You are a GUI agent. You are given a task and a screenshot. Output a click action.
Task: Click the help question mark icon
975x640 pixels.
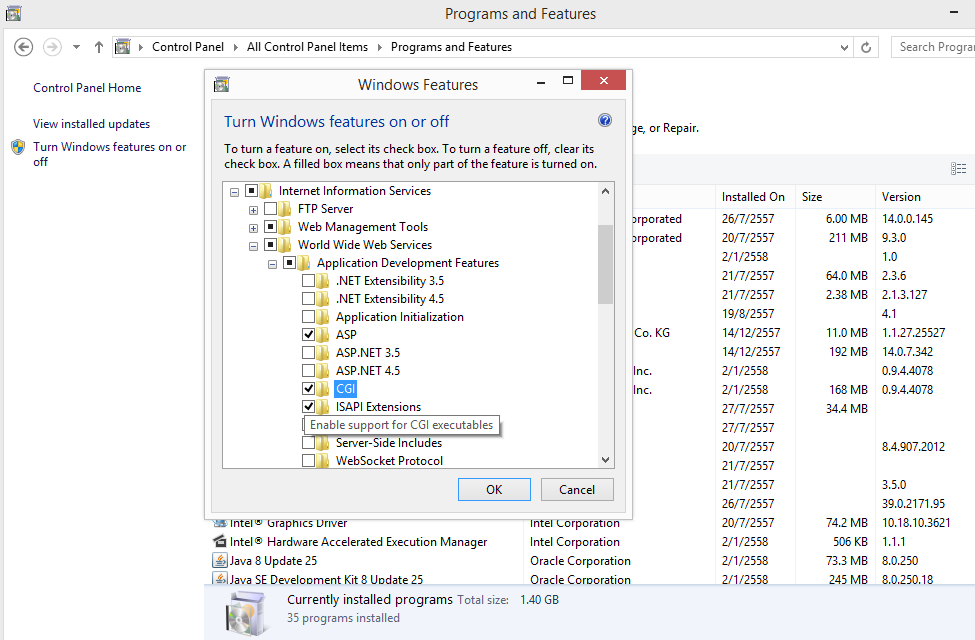coord(604,121)
